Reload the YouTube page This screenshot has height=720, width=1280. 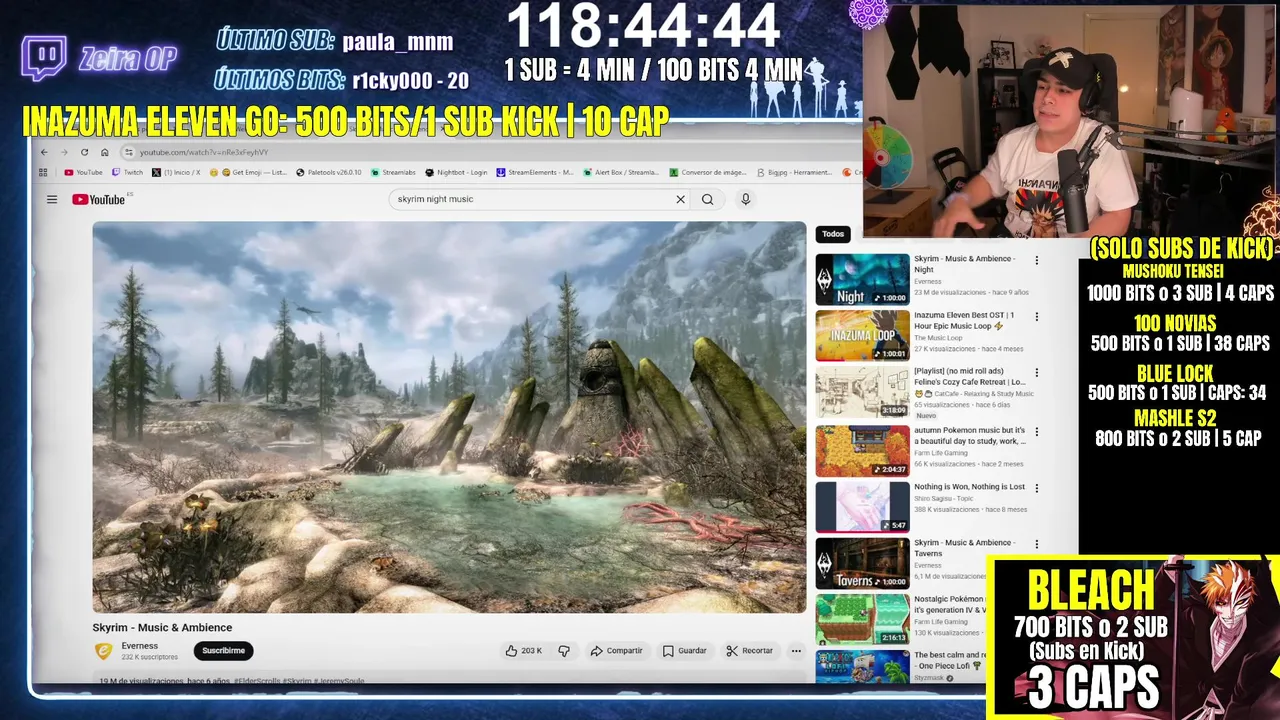pos(84,152)
